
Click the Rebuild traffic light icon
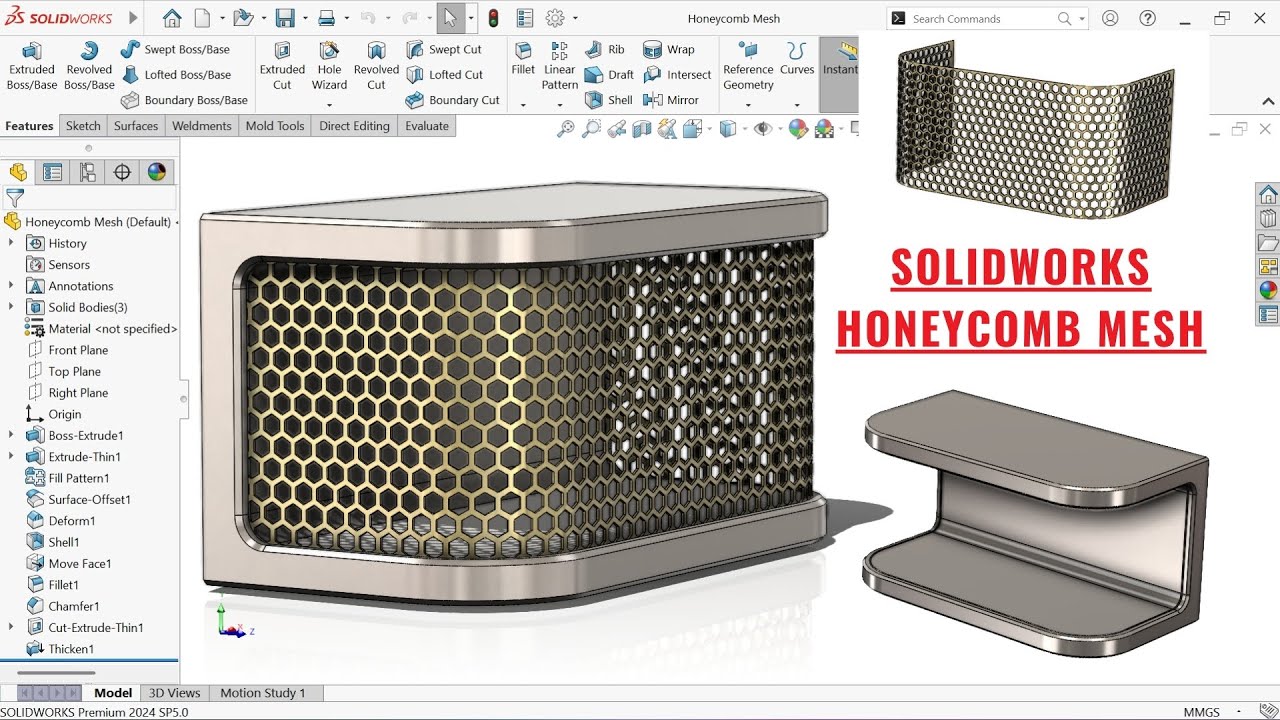click(493, 18)
